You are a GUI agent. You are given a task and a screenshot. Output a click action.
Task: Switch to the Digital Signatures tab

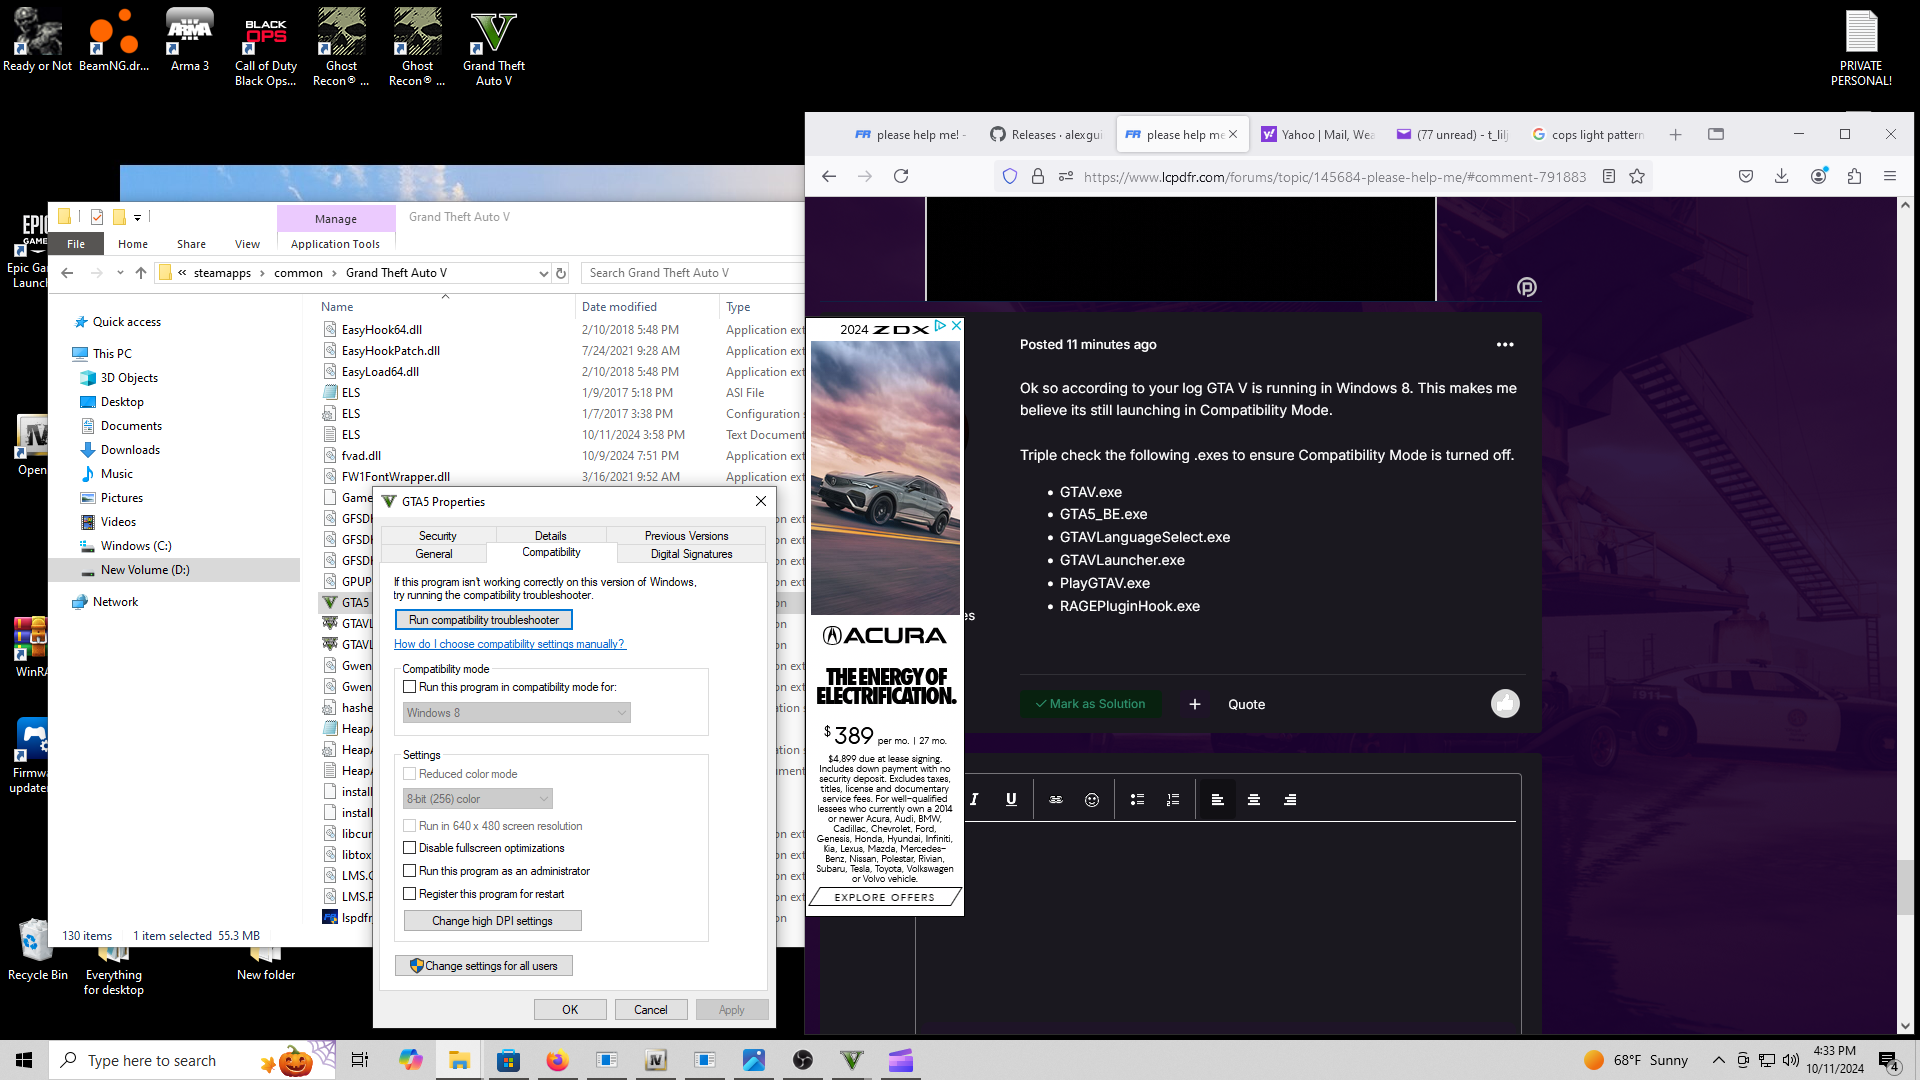point(691,554)
